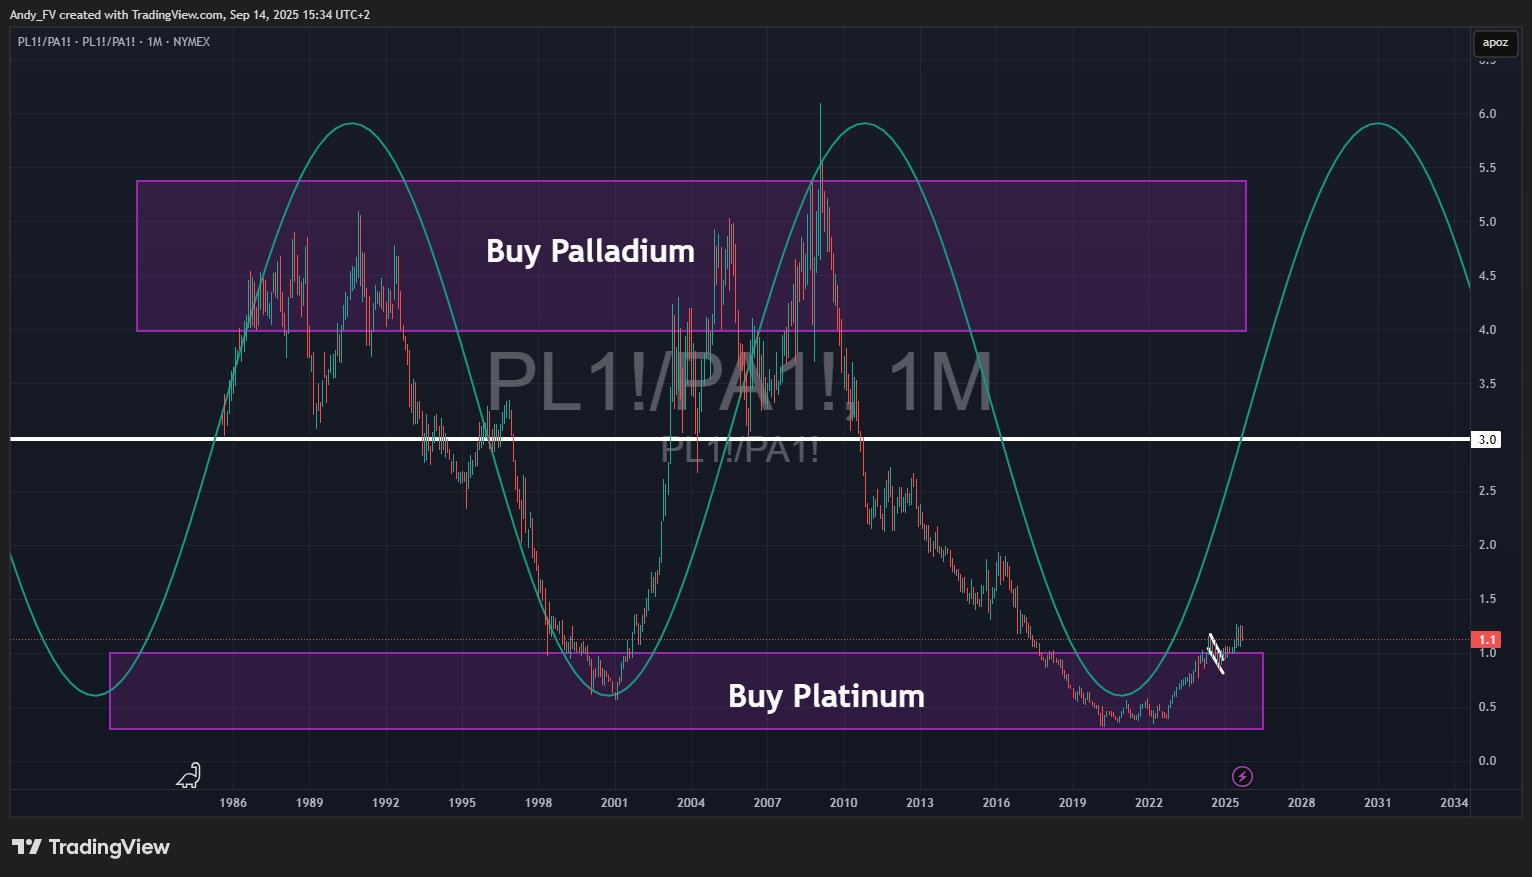Click the purple lightning bolt icon
This screenshot has height=877, width=1532.
(x=1242, y=776)
